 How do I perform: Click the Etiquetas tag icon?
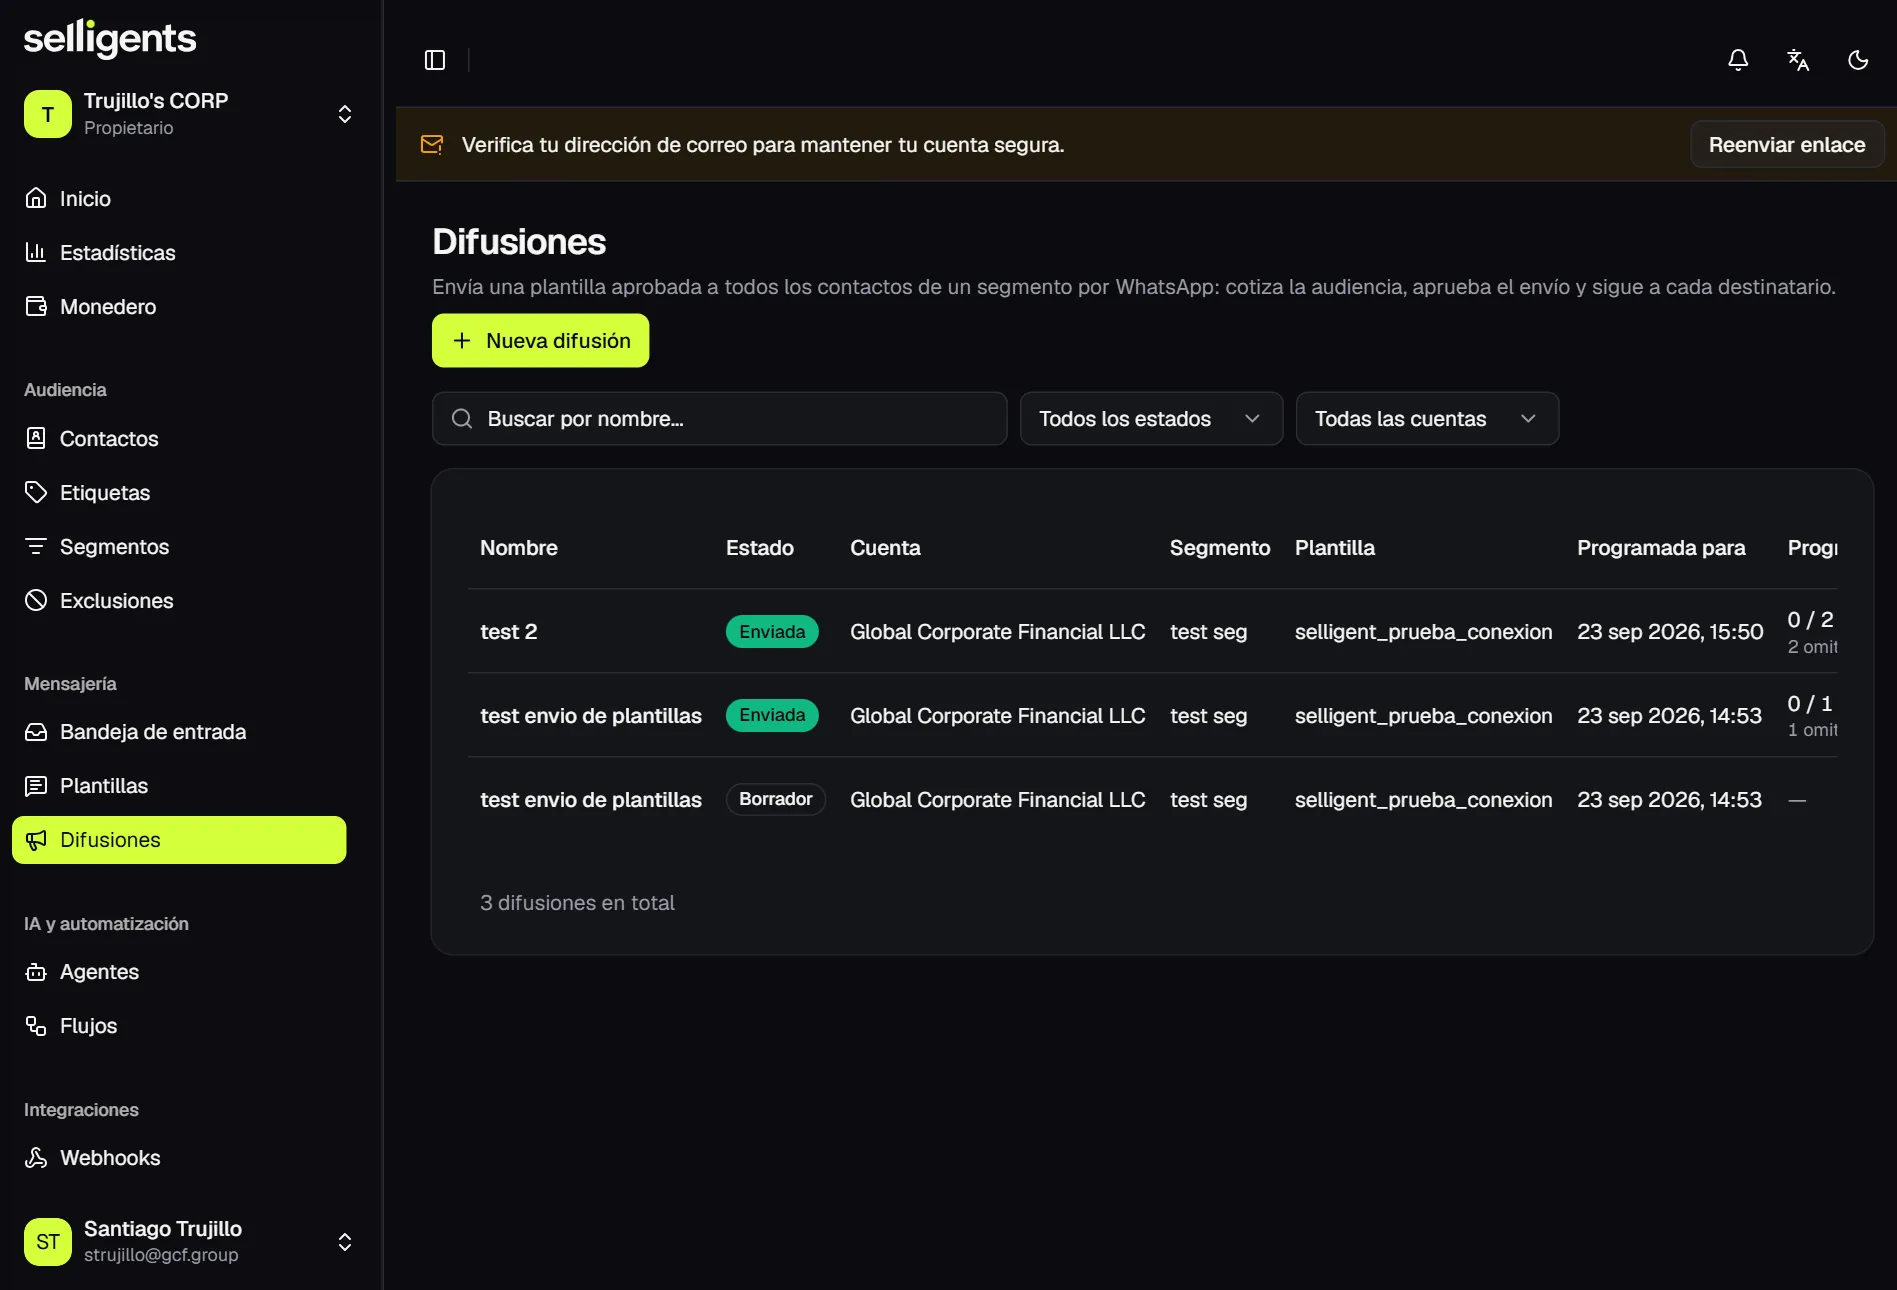[x=36, y=492]
